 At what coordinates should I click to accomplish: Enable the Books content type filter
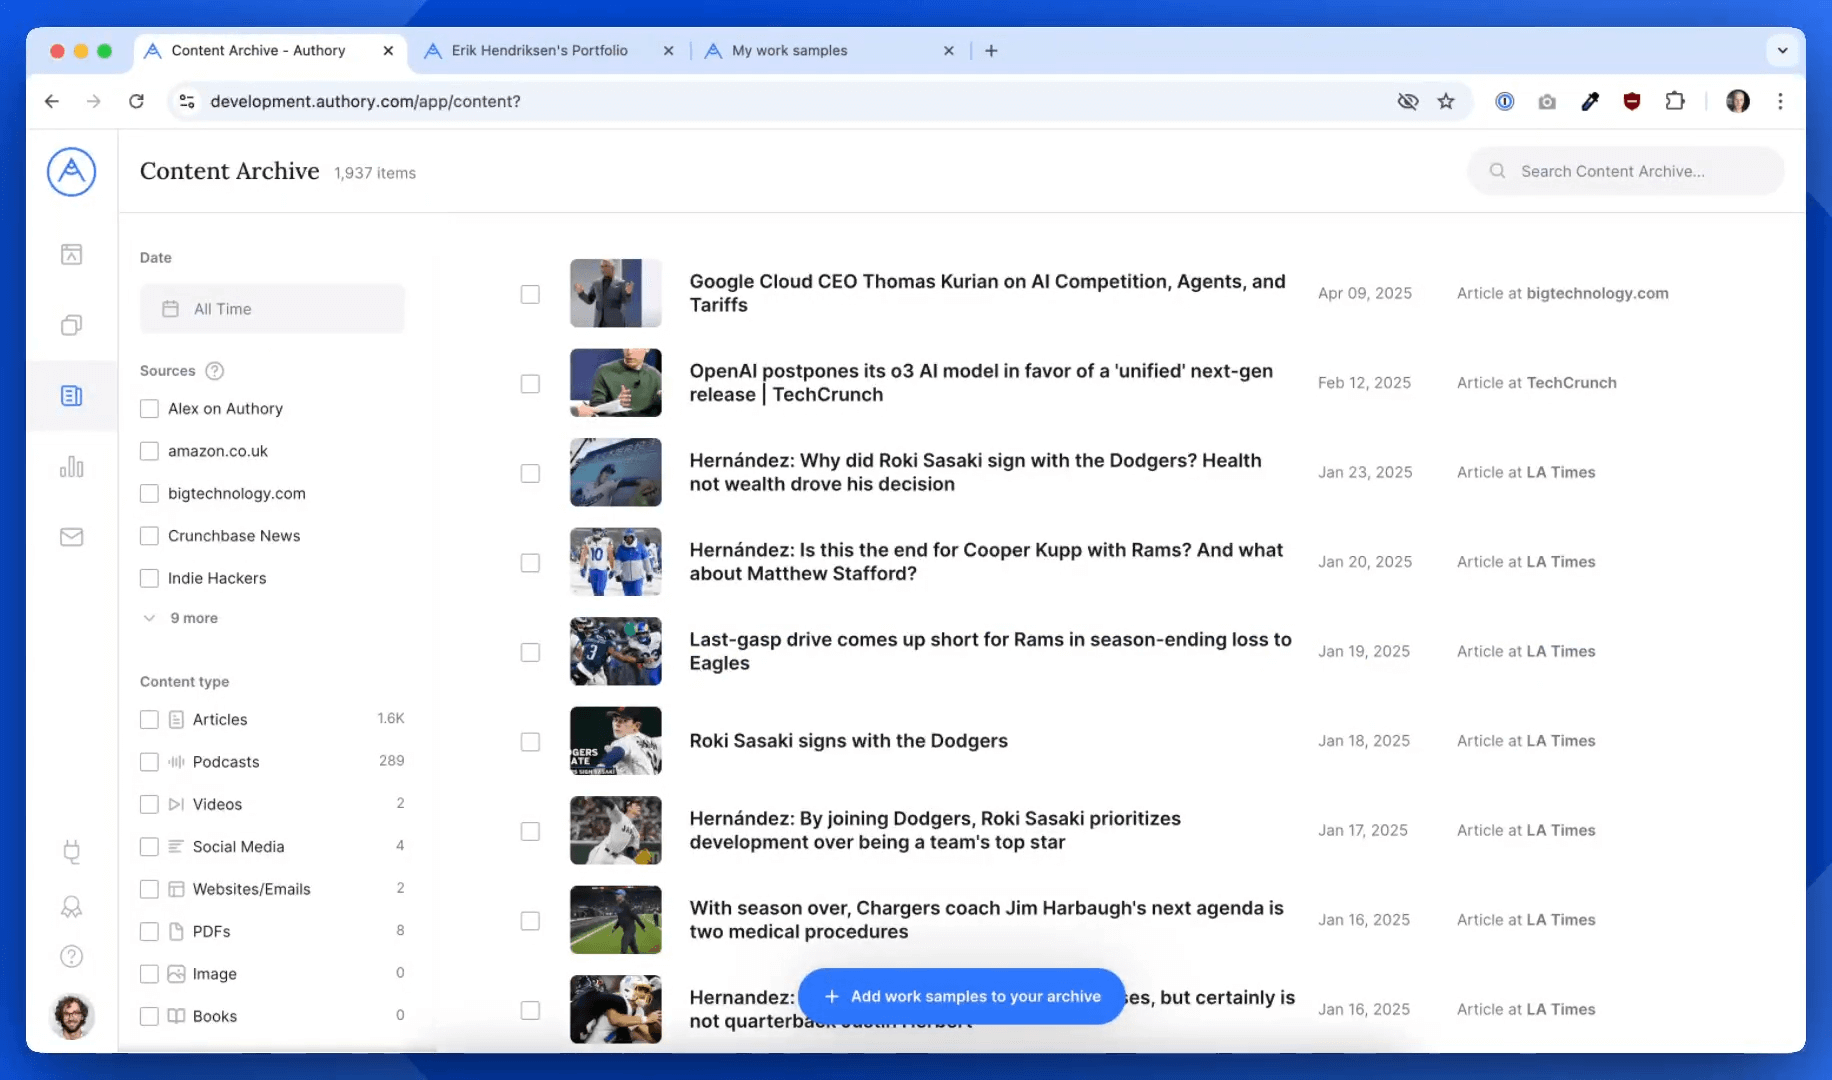[x=149, y=1016]
